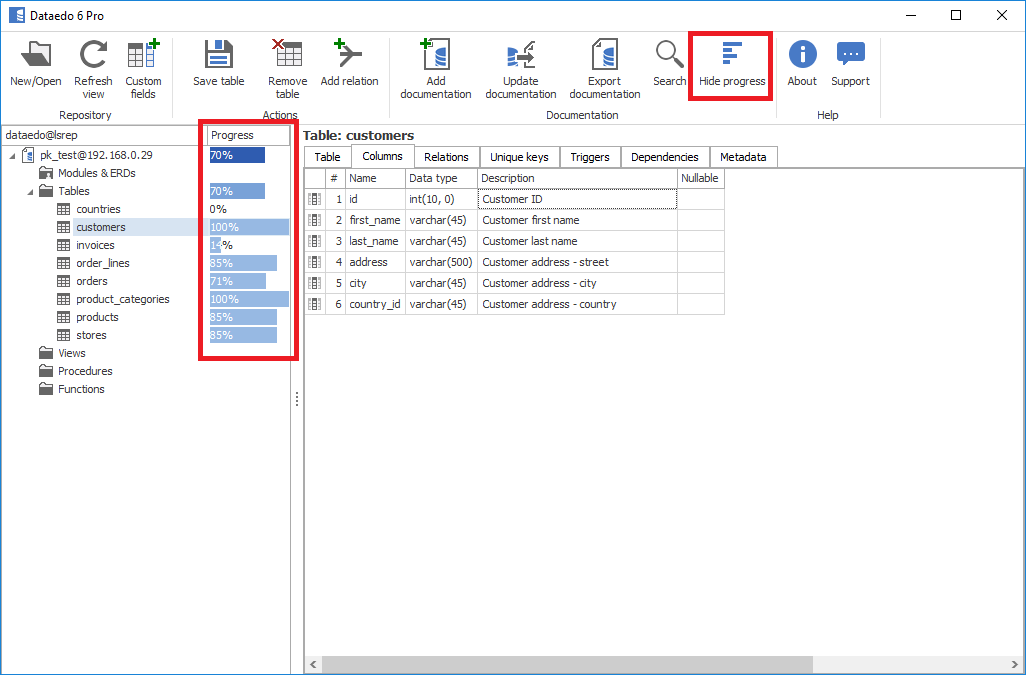Image resolution: width=1026 pixels, height=675 pixels.
Task: Click the Search toolbar button
Action: tap(669, 64)
